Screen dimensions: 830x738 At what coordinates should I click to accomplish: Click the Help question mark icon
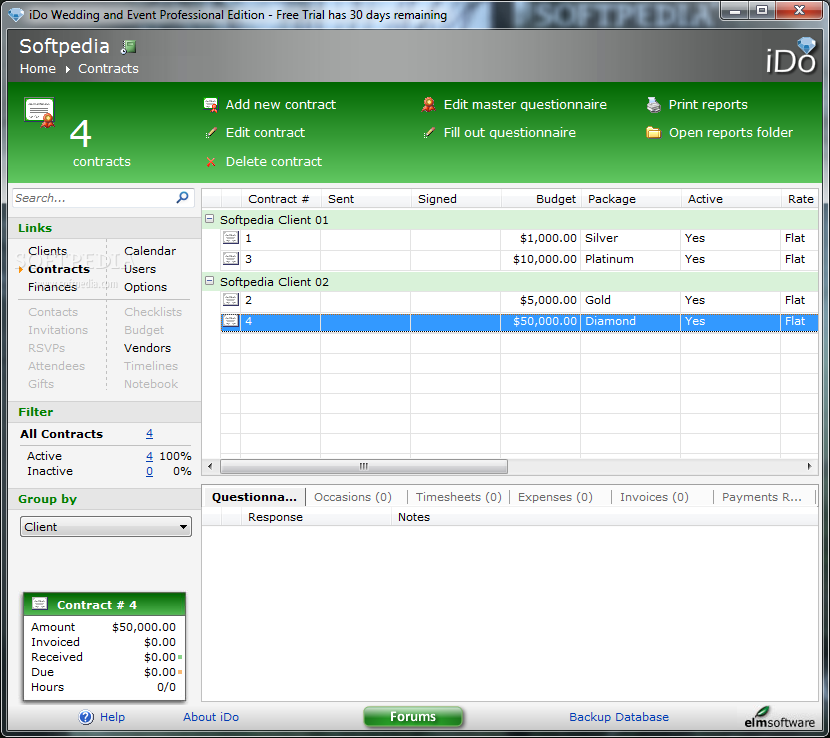[86, 717]
